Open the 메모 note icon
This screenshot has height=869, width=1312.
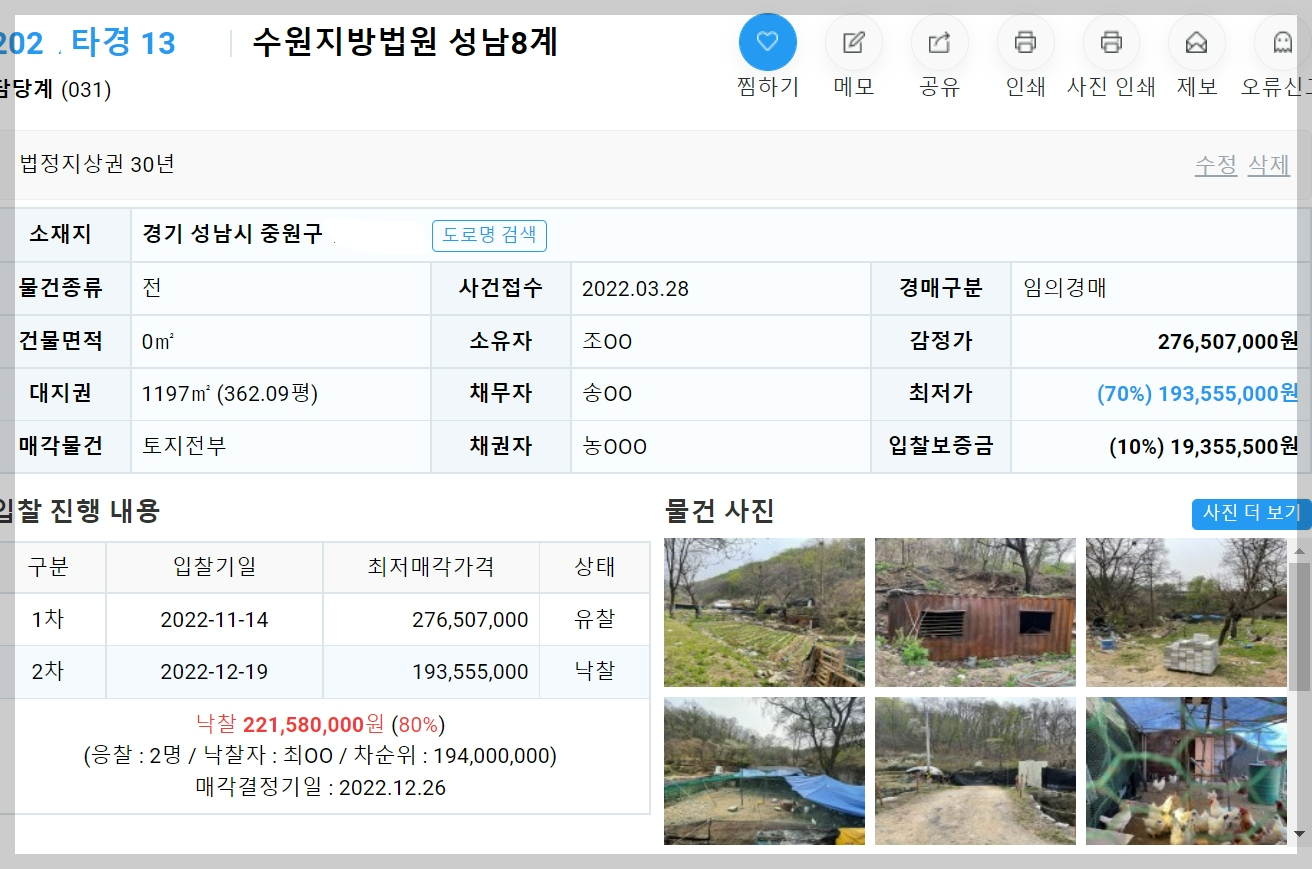coord(853,42)
